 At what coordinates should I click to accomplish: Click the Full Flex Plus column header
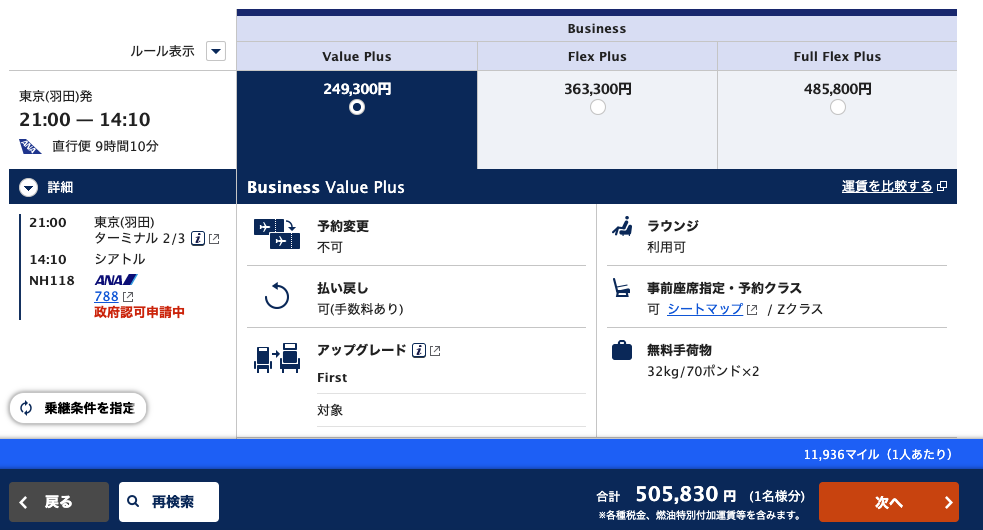(837, 57)
